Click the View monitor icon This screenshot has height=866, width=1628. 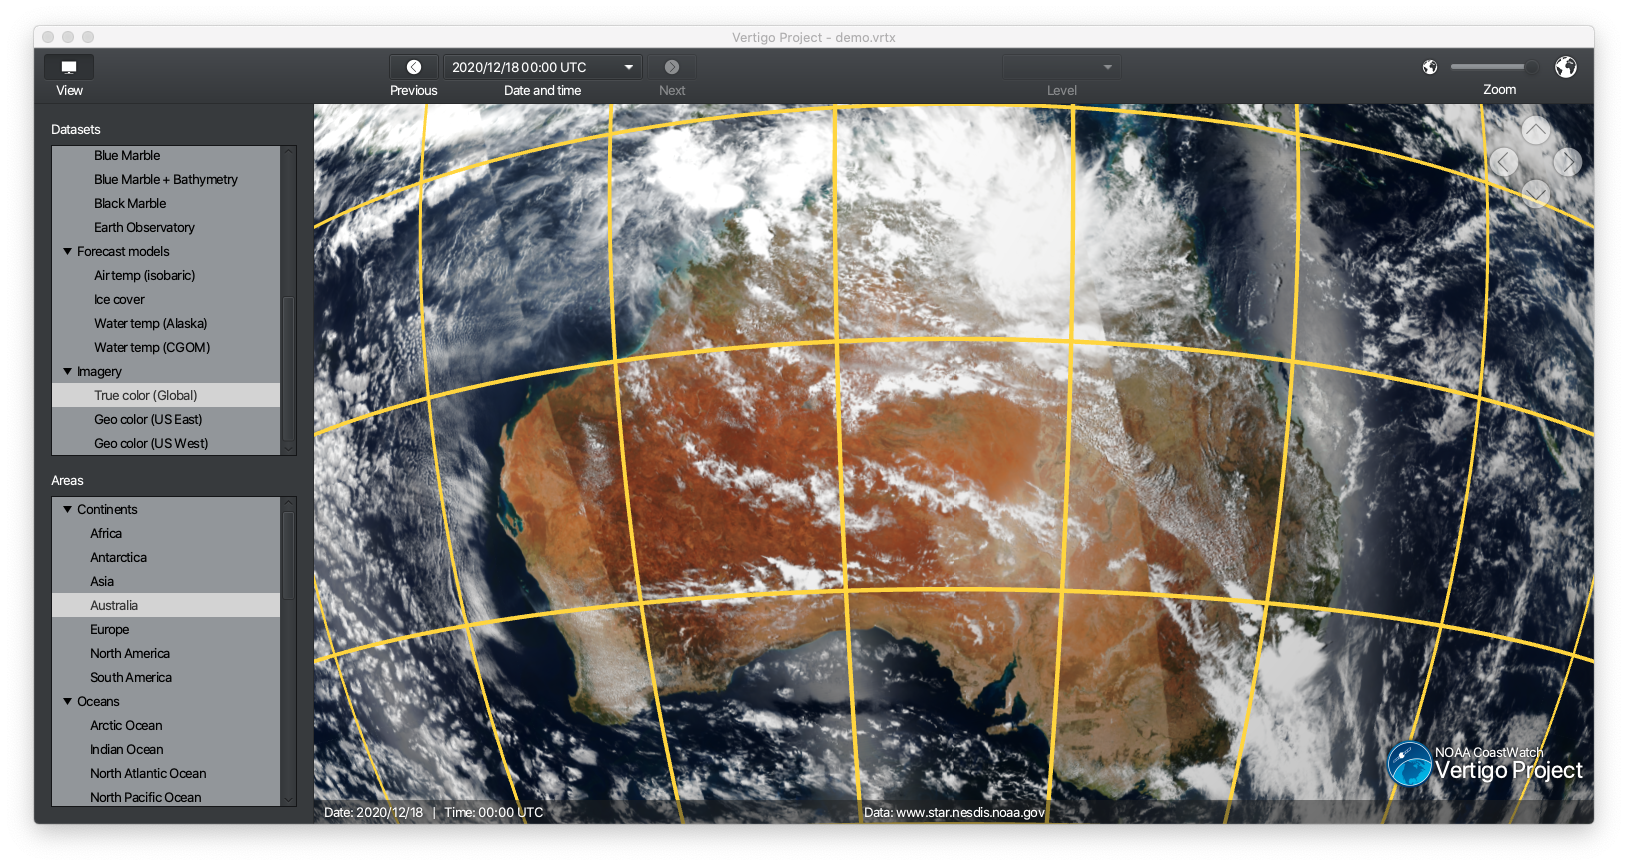(x=69, y=67)
